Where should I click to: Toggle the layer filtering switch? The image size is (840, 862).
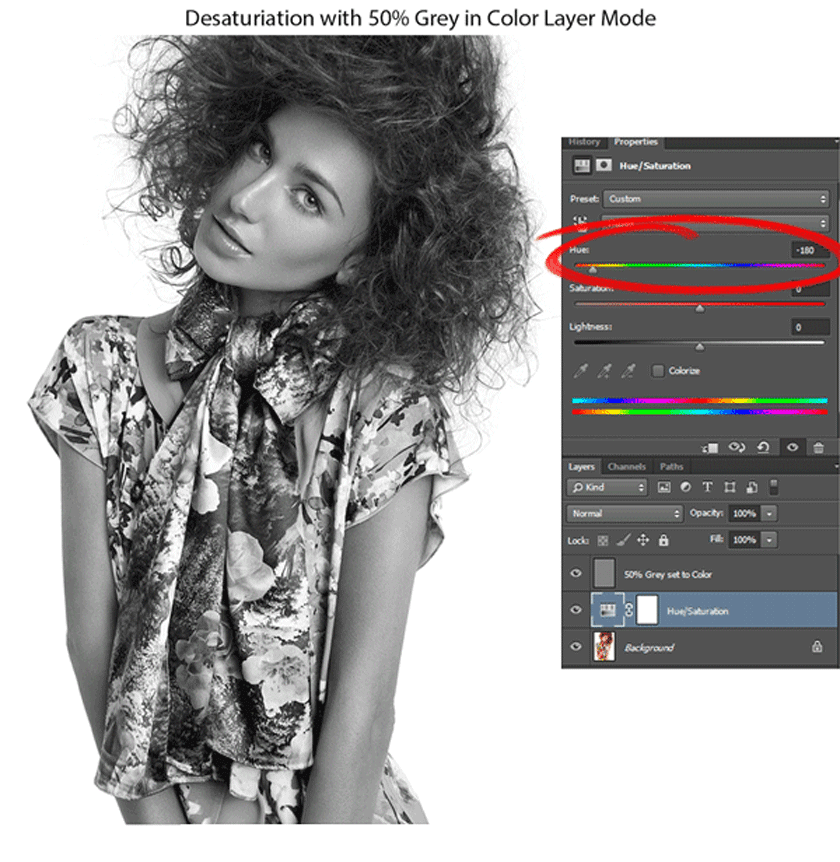click(x=773, y=487)
